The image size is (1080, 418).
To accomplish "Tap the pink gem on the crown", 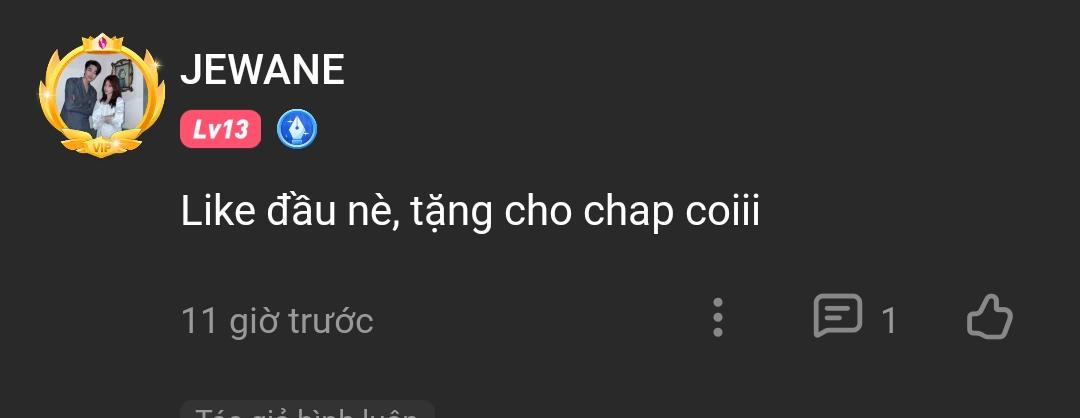I will coord(103,42).
